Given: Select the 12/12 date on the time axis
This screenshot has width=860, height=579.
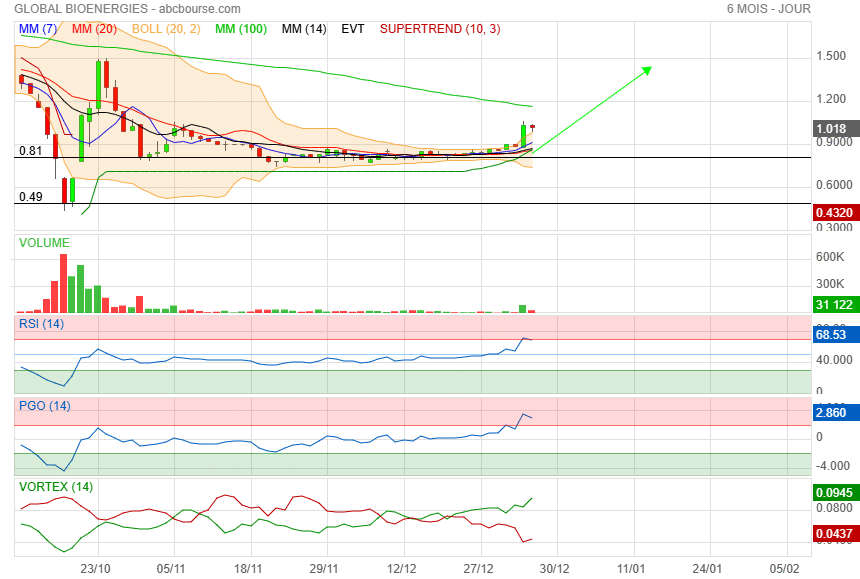Looking at the screenshot, I should click(401, 569).
